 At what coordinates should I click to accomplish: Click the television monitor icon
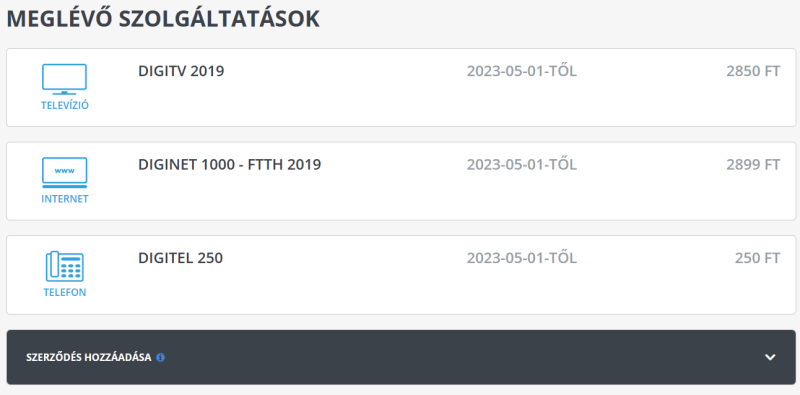[64, 79]
